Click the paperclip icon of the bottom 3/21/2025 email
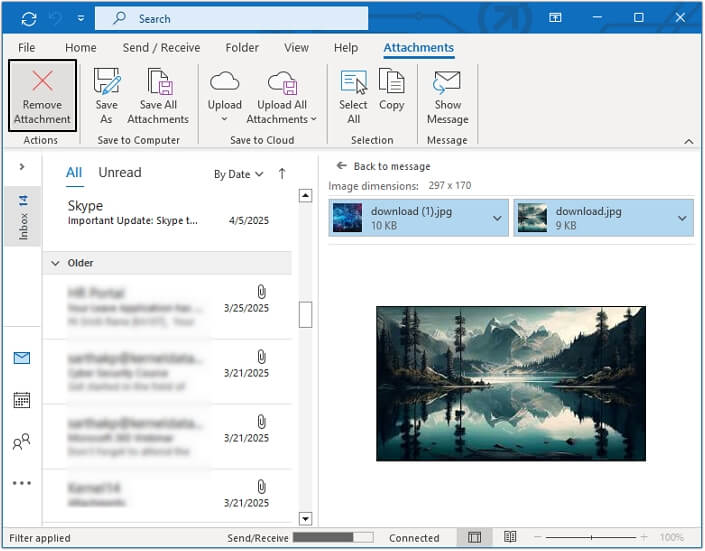 [261, 487]
